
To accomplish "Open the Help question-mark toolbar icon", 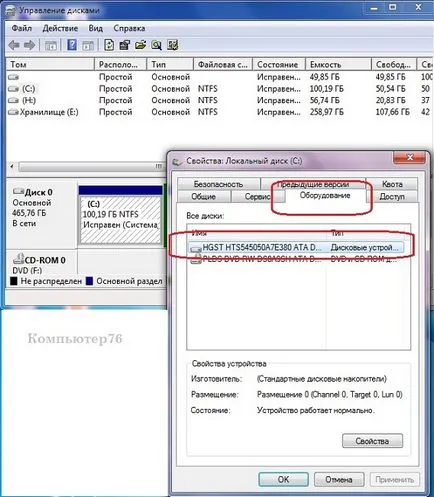I will (x=72, y=45).
